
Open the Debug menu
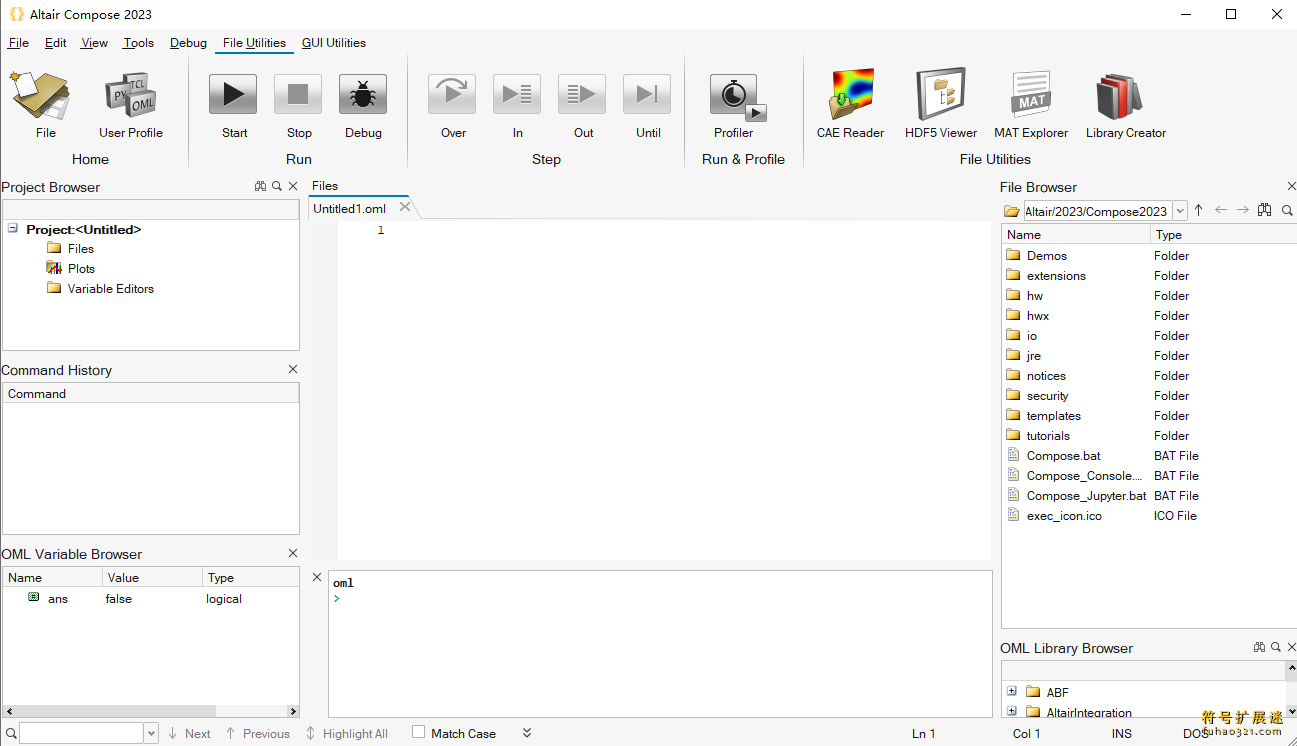click(x=188, y=43)
